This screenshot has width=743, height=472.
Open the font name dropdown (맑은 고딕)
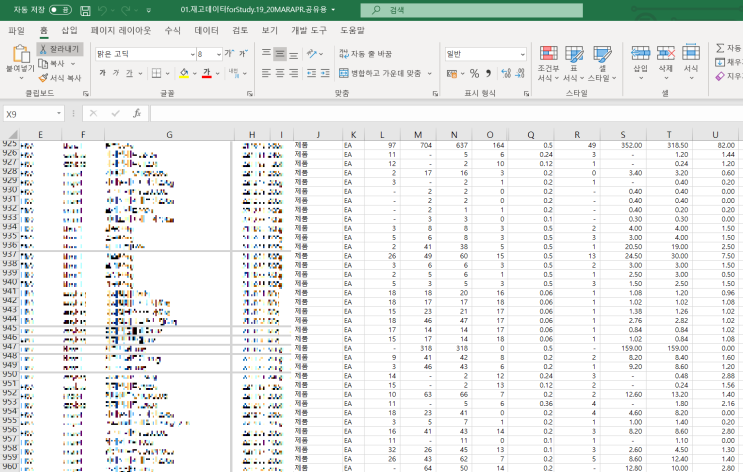pos(190,53)
